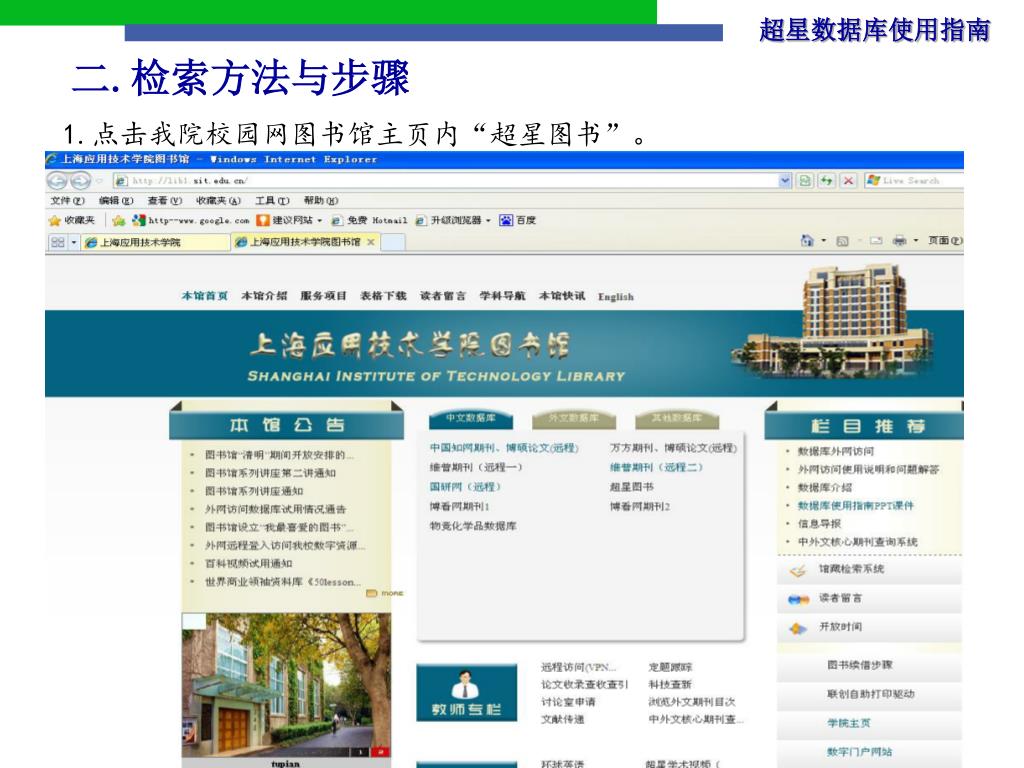Click the Read Mail icon

[876, 241]
